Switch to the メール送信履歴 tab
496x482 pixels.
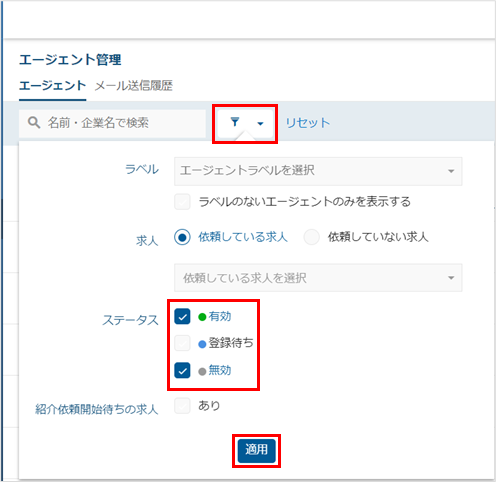click(134, 86)
